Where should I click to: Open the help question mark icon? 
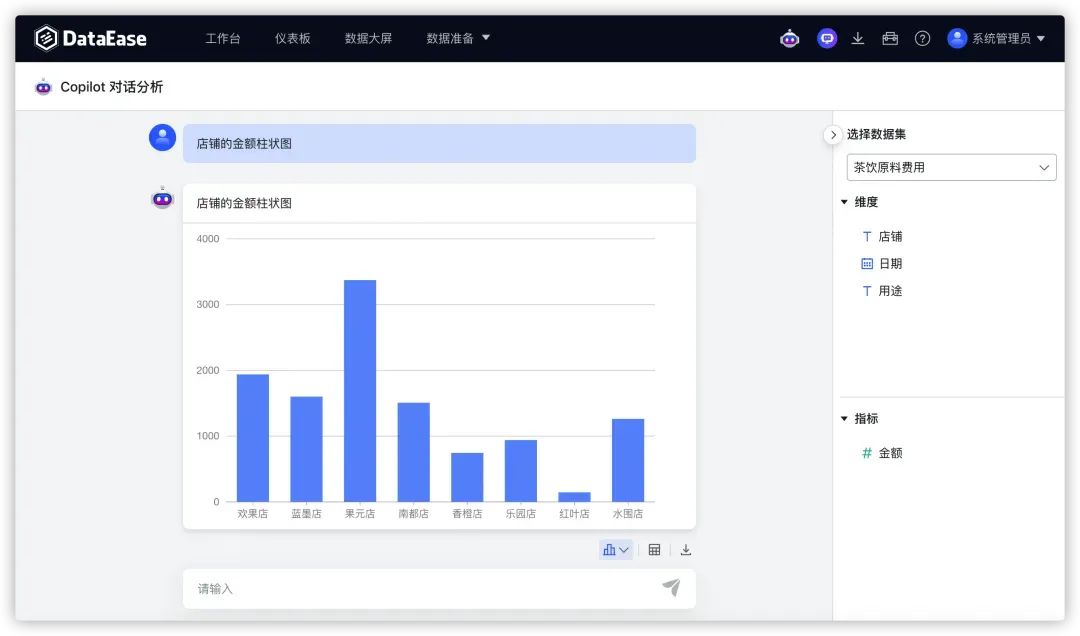click(922, 39)
